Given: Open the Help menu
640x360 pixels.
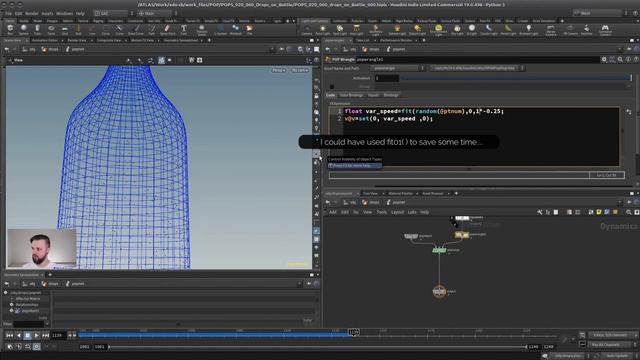Looking at the screenshot, I should point(80,13).
